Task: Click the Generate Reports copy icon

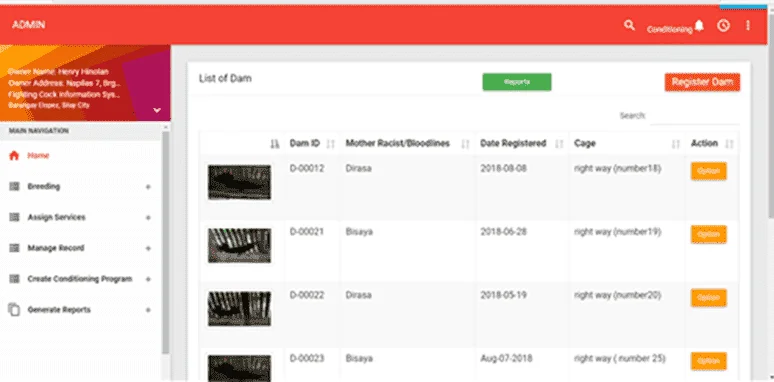Action: (14, 310)
